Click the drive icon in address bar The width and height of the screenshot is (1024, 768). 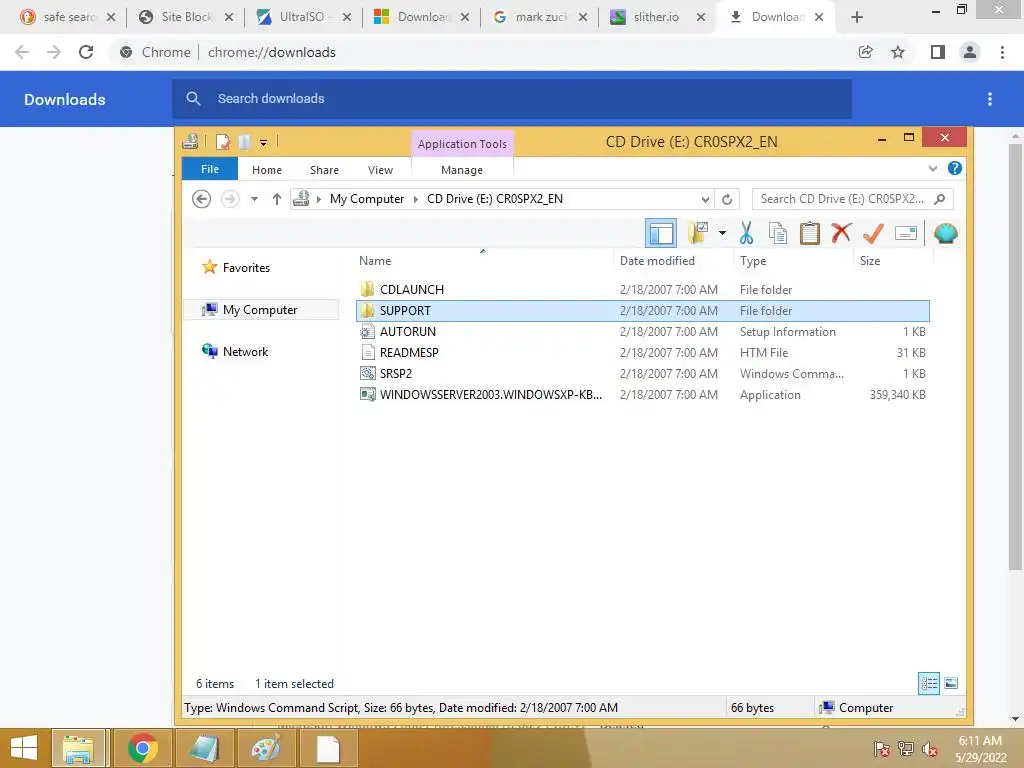point(301,199)
